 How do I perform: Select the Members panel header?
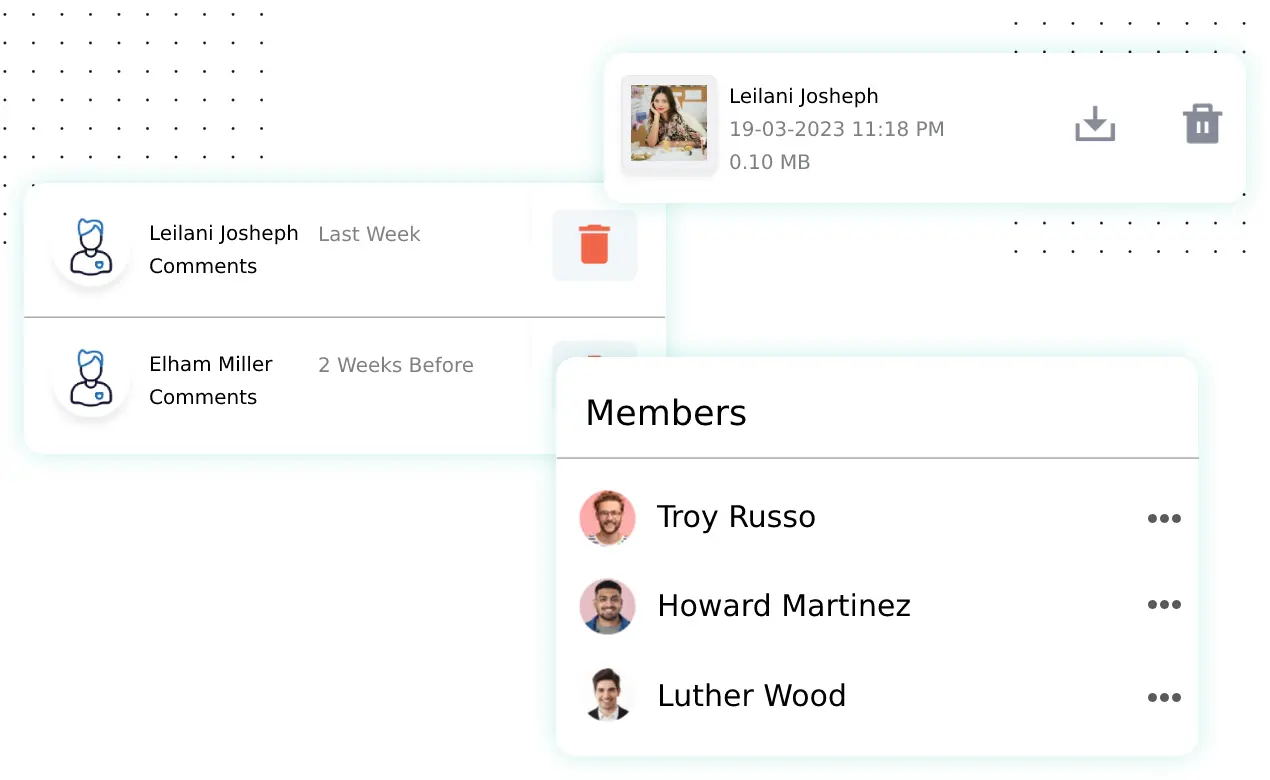pyautogui.click(x=666, y=412)
